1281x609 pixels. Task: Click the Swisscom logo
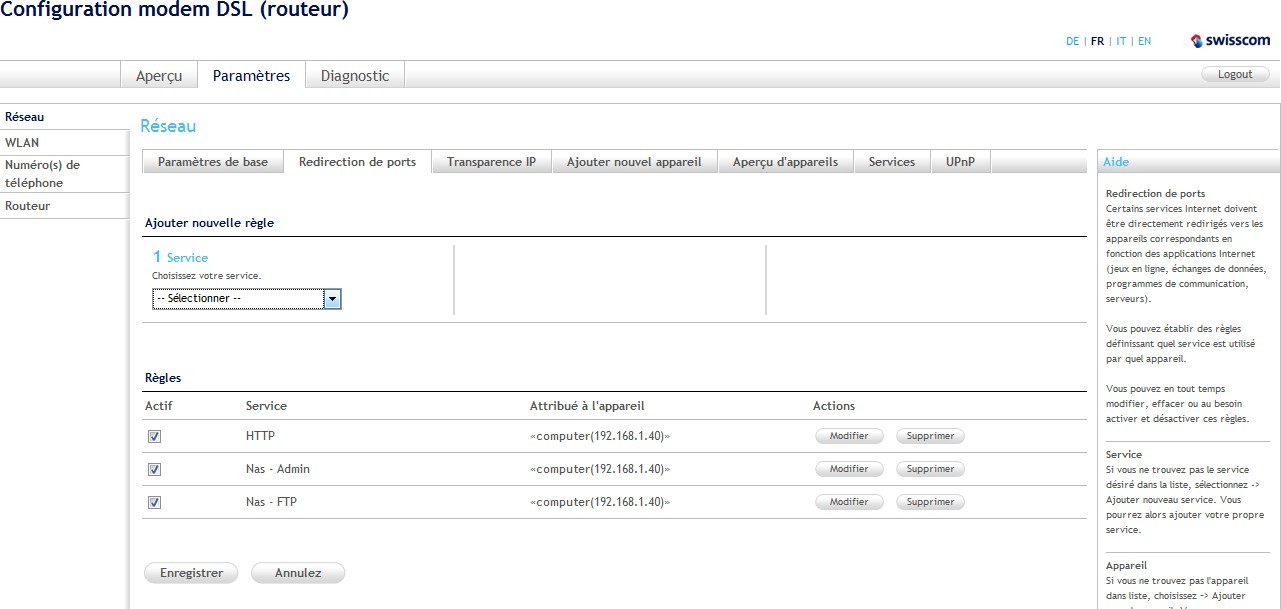pos(1229,41)
